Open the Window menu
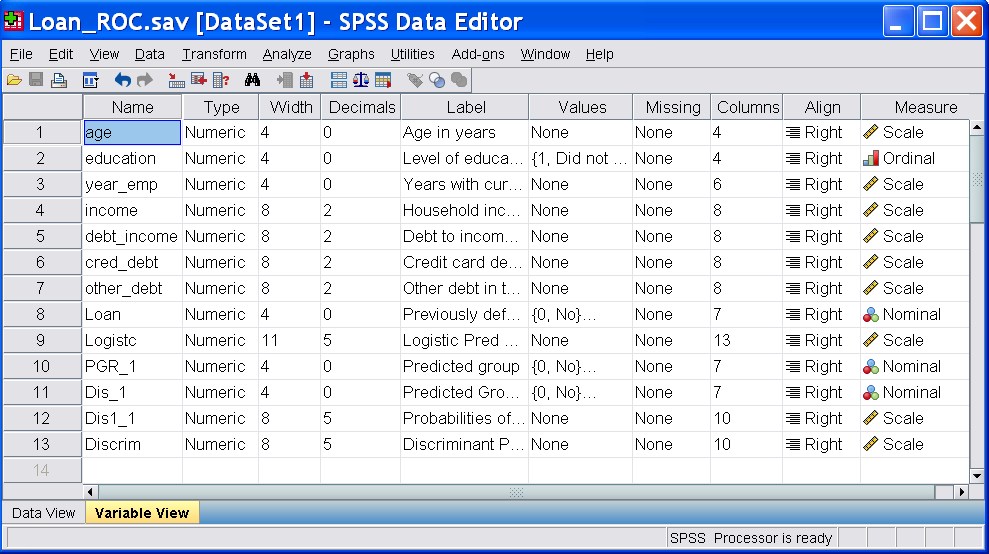Image resolution: width=989 pixels, height=554 pixels. [545, 54]
